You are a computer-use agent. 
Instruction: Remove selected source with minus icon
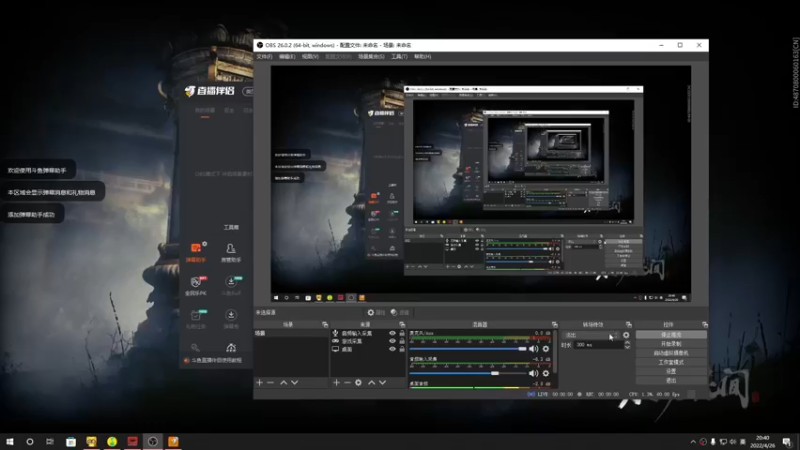(x=347, y=382)
